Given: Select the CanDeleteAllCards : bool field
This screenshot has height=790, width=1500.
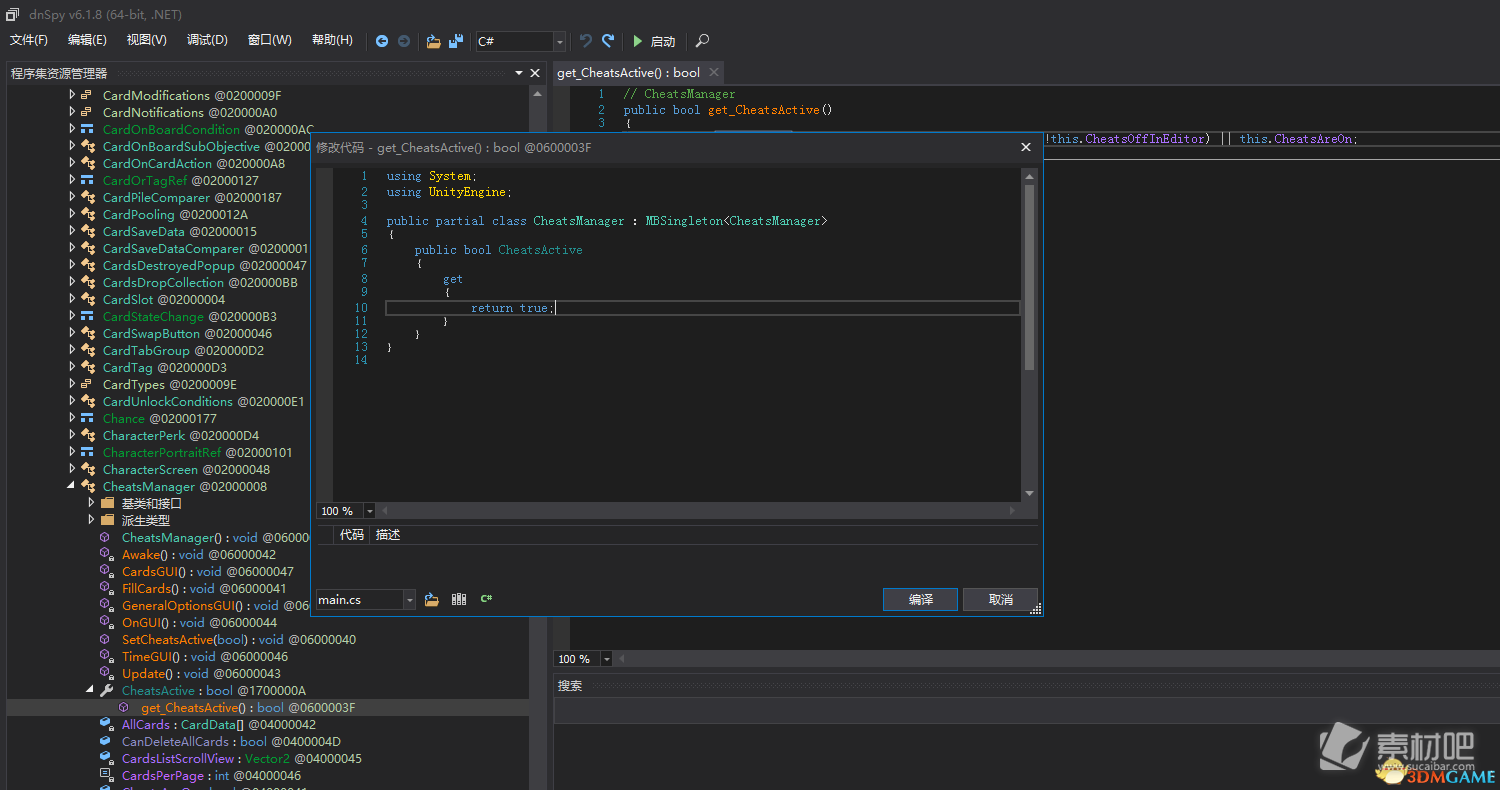Looking at the screenshot, I should coord(231,741).
